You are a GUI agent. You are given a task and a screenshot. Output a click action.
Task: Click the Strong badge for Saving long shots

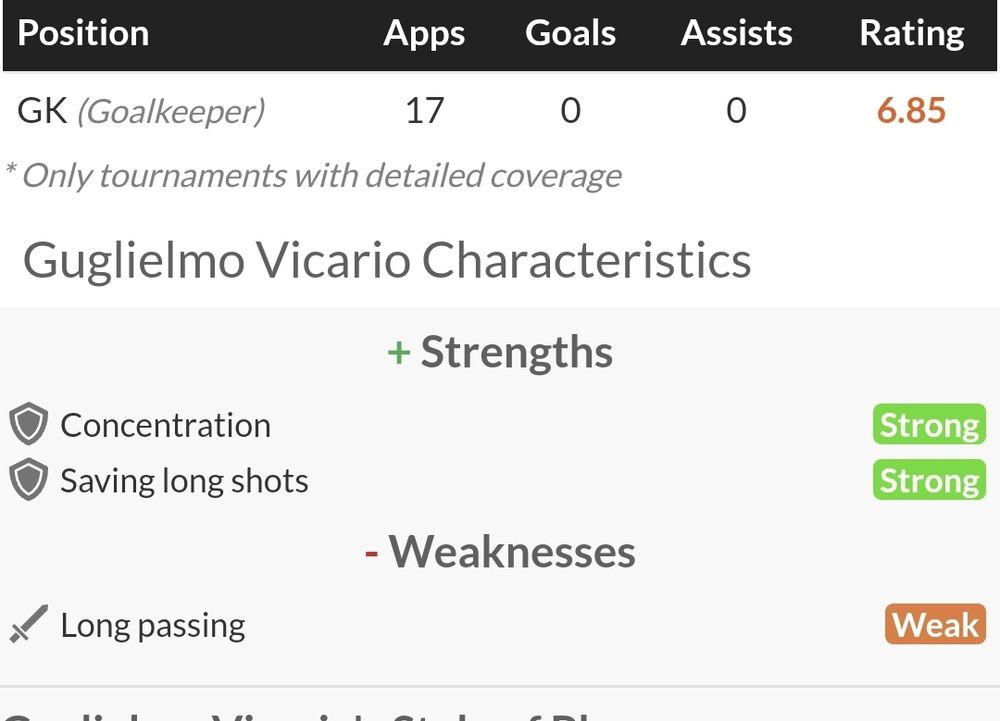coord(929,479)
